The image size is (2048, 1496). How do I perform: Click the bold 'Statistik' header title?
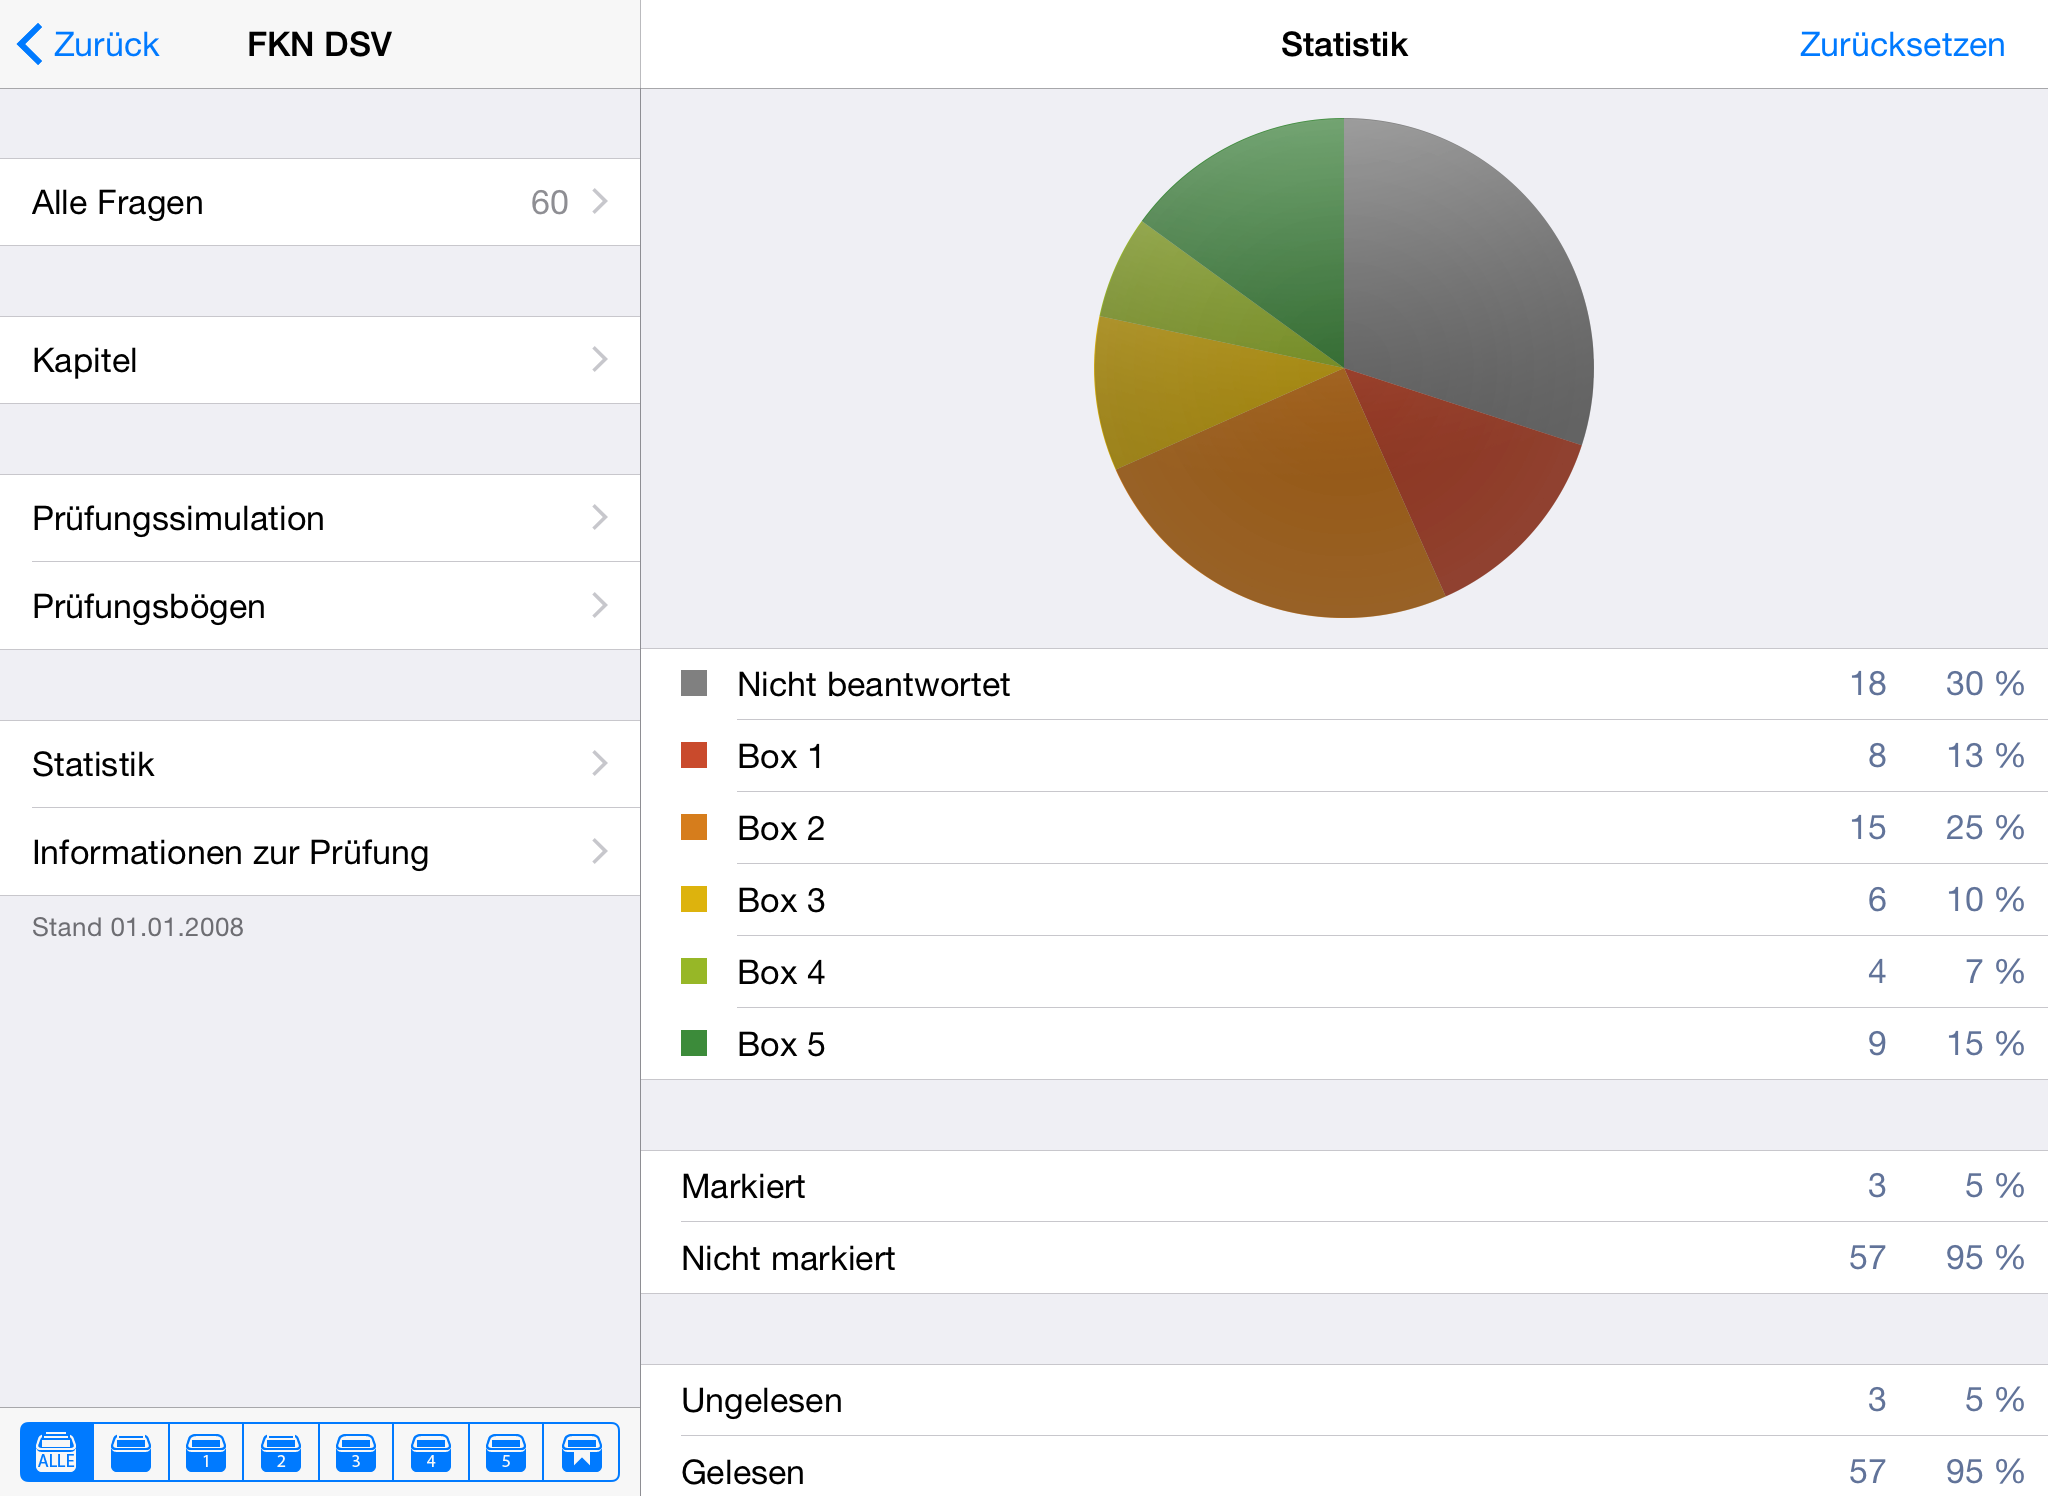1344,44
